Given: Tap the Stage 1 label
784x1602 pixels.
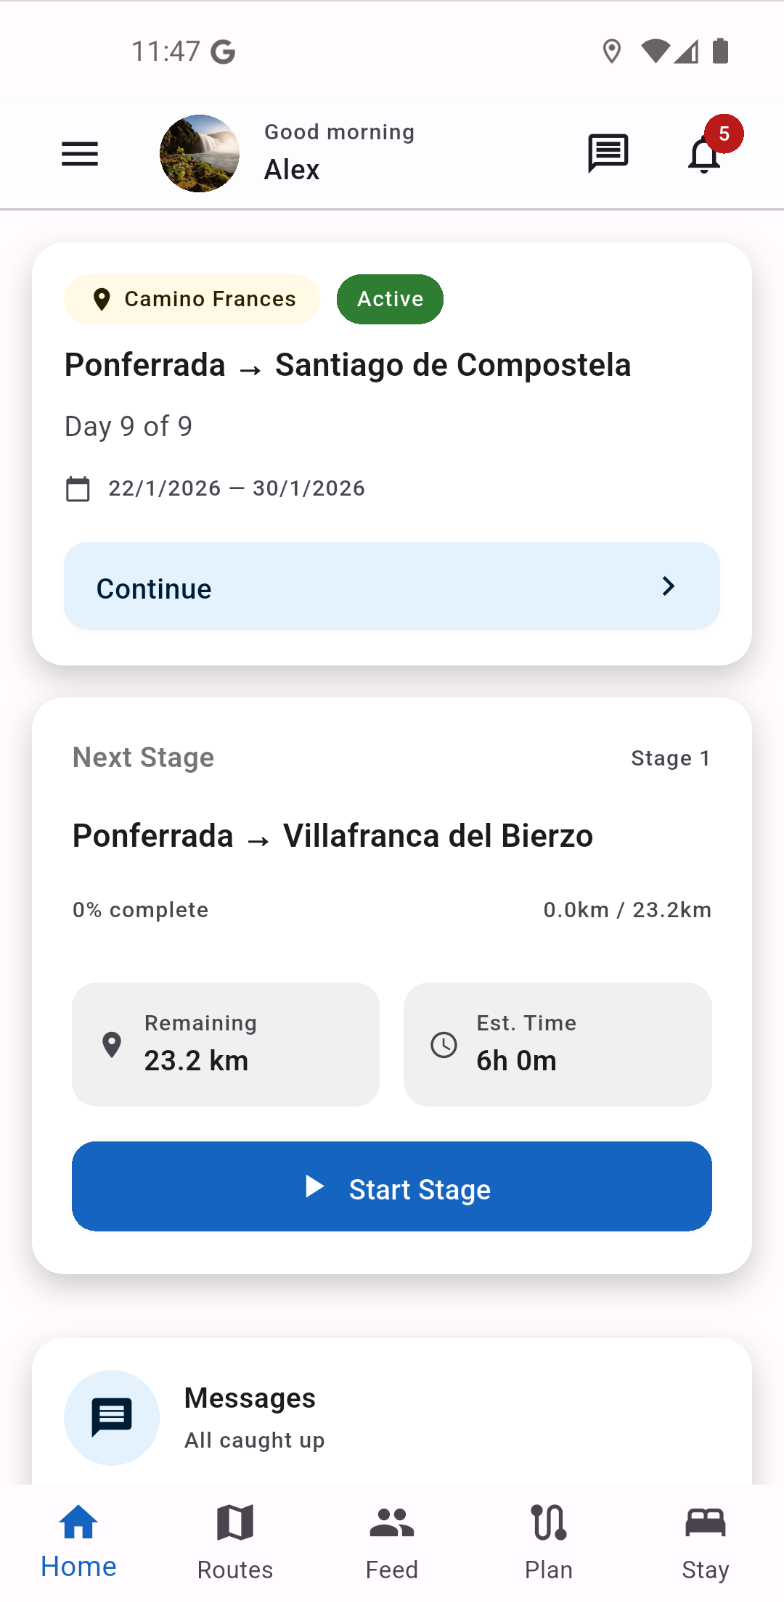Looking at the screenshot, I should (x=670, y=758).
